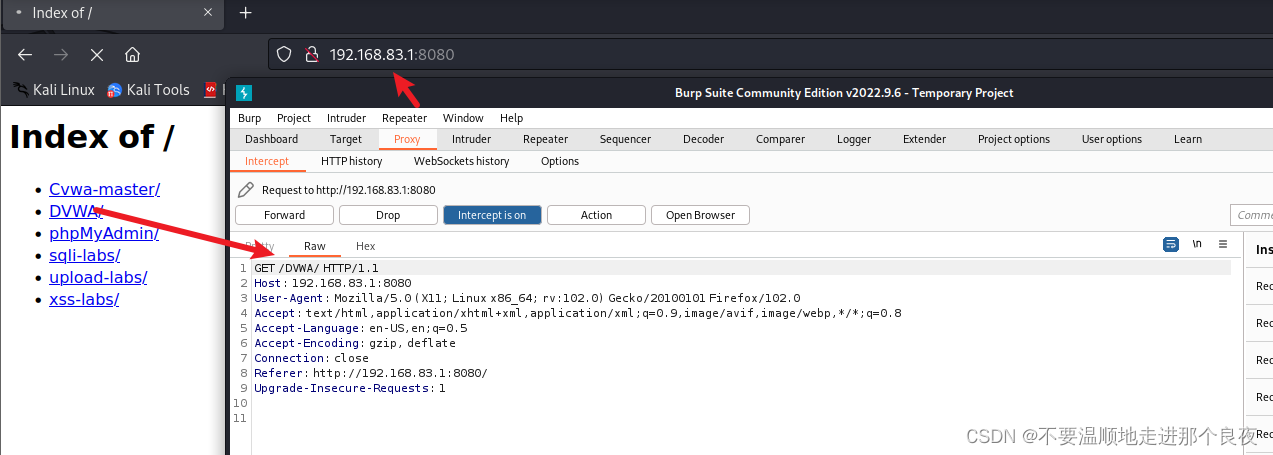The width and height of the screenshot is (1273, 455).
Task: Click the Action button
Action: [x=596, y=215]
